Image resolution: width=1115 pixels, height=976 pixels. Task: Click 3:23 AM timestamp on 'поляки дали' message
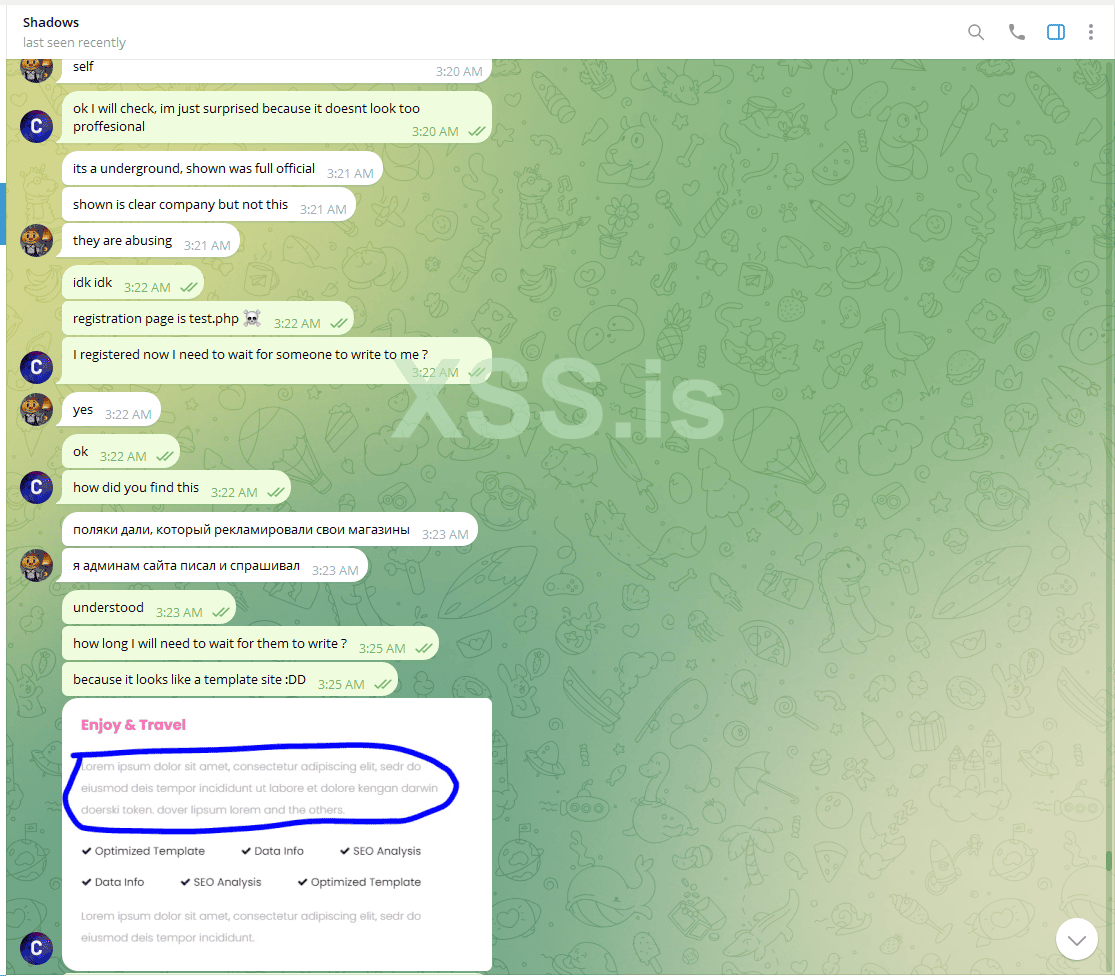(x=445, y=535)
